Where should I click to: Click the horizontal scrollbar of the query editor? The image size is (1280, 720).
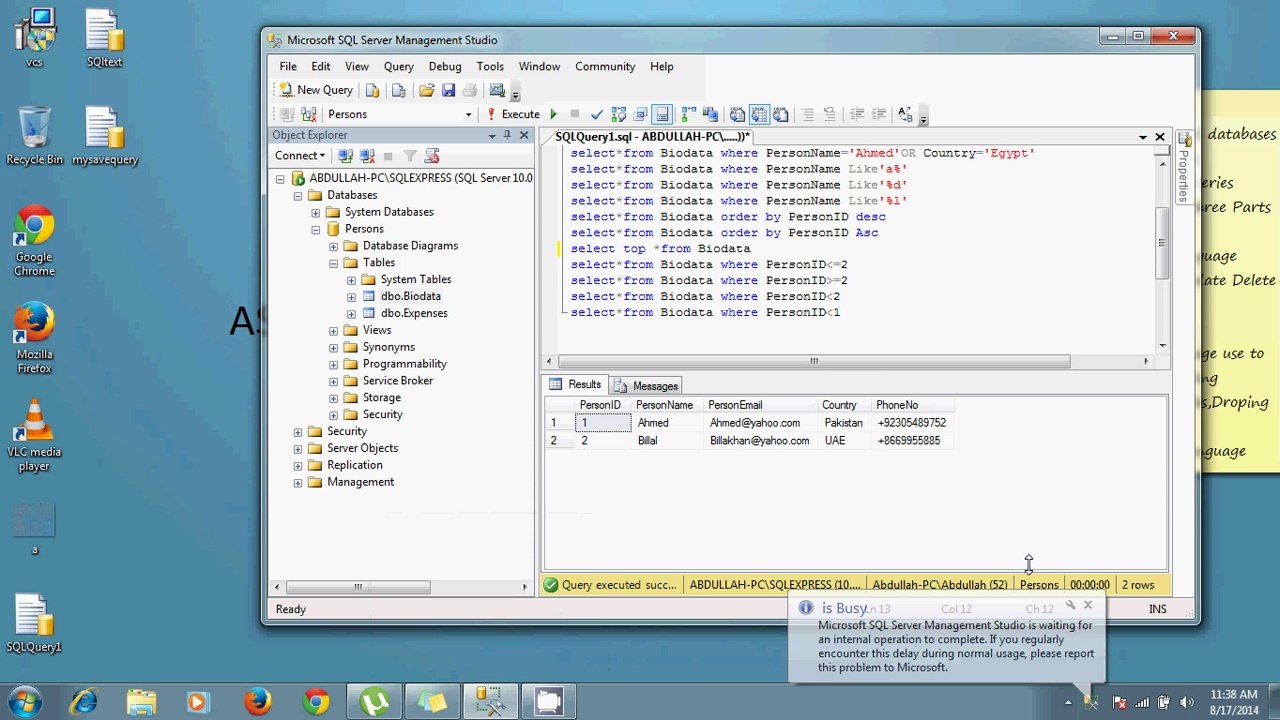coord(813,361)
